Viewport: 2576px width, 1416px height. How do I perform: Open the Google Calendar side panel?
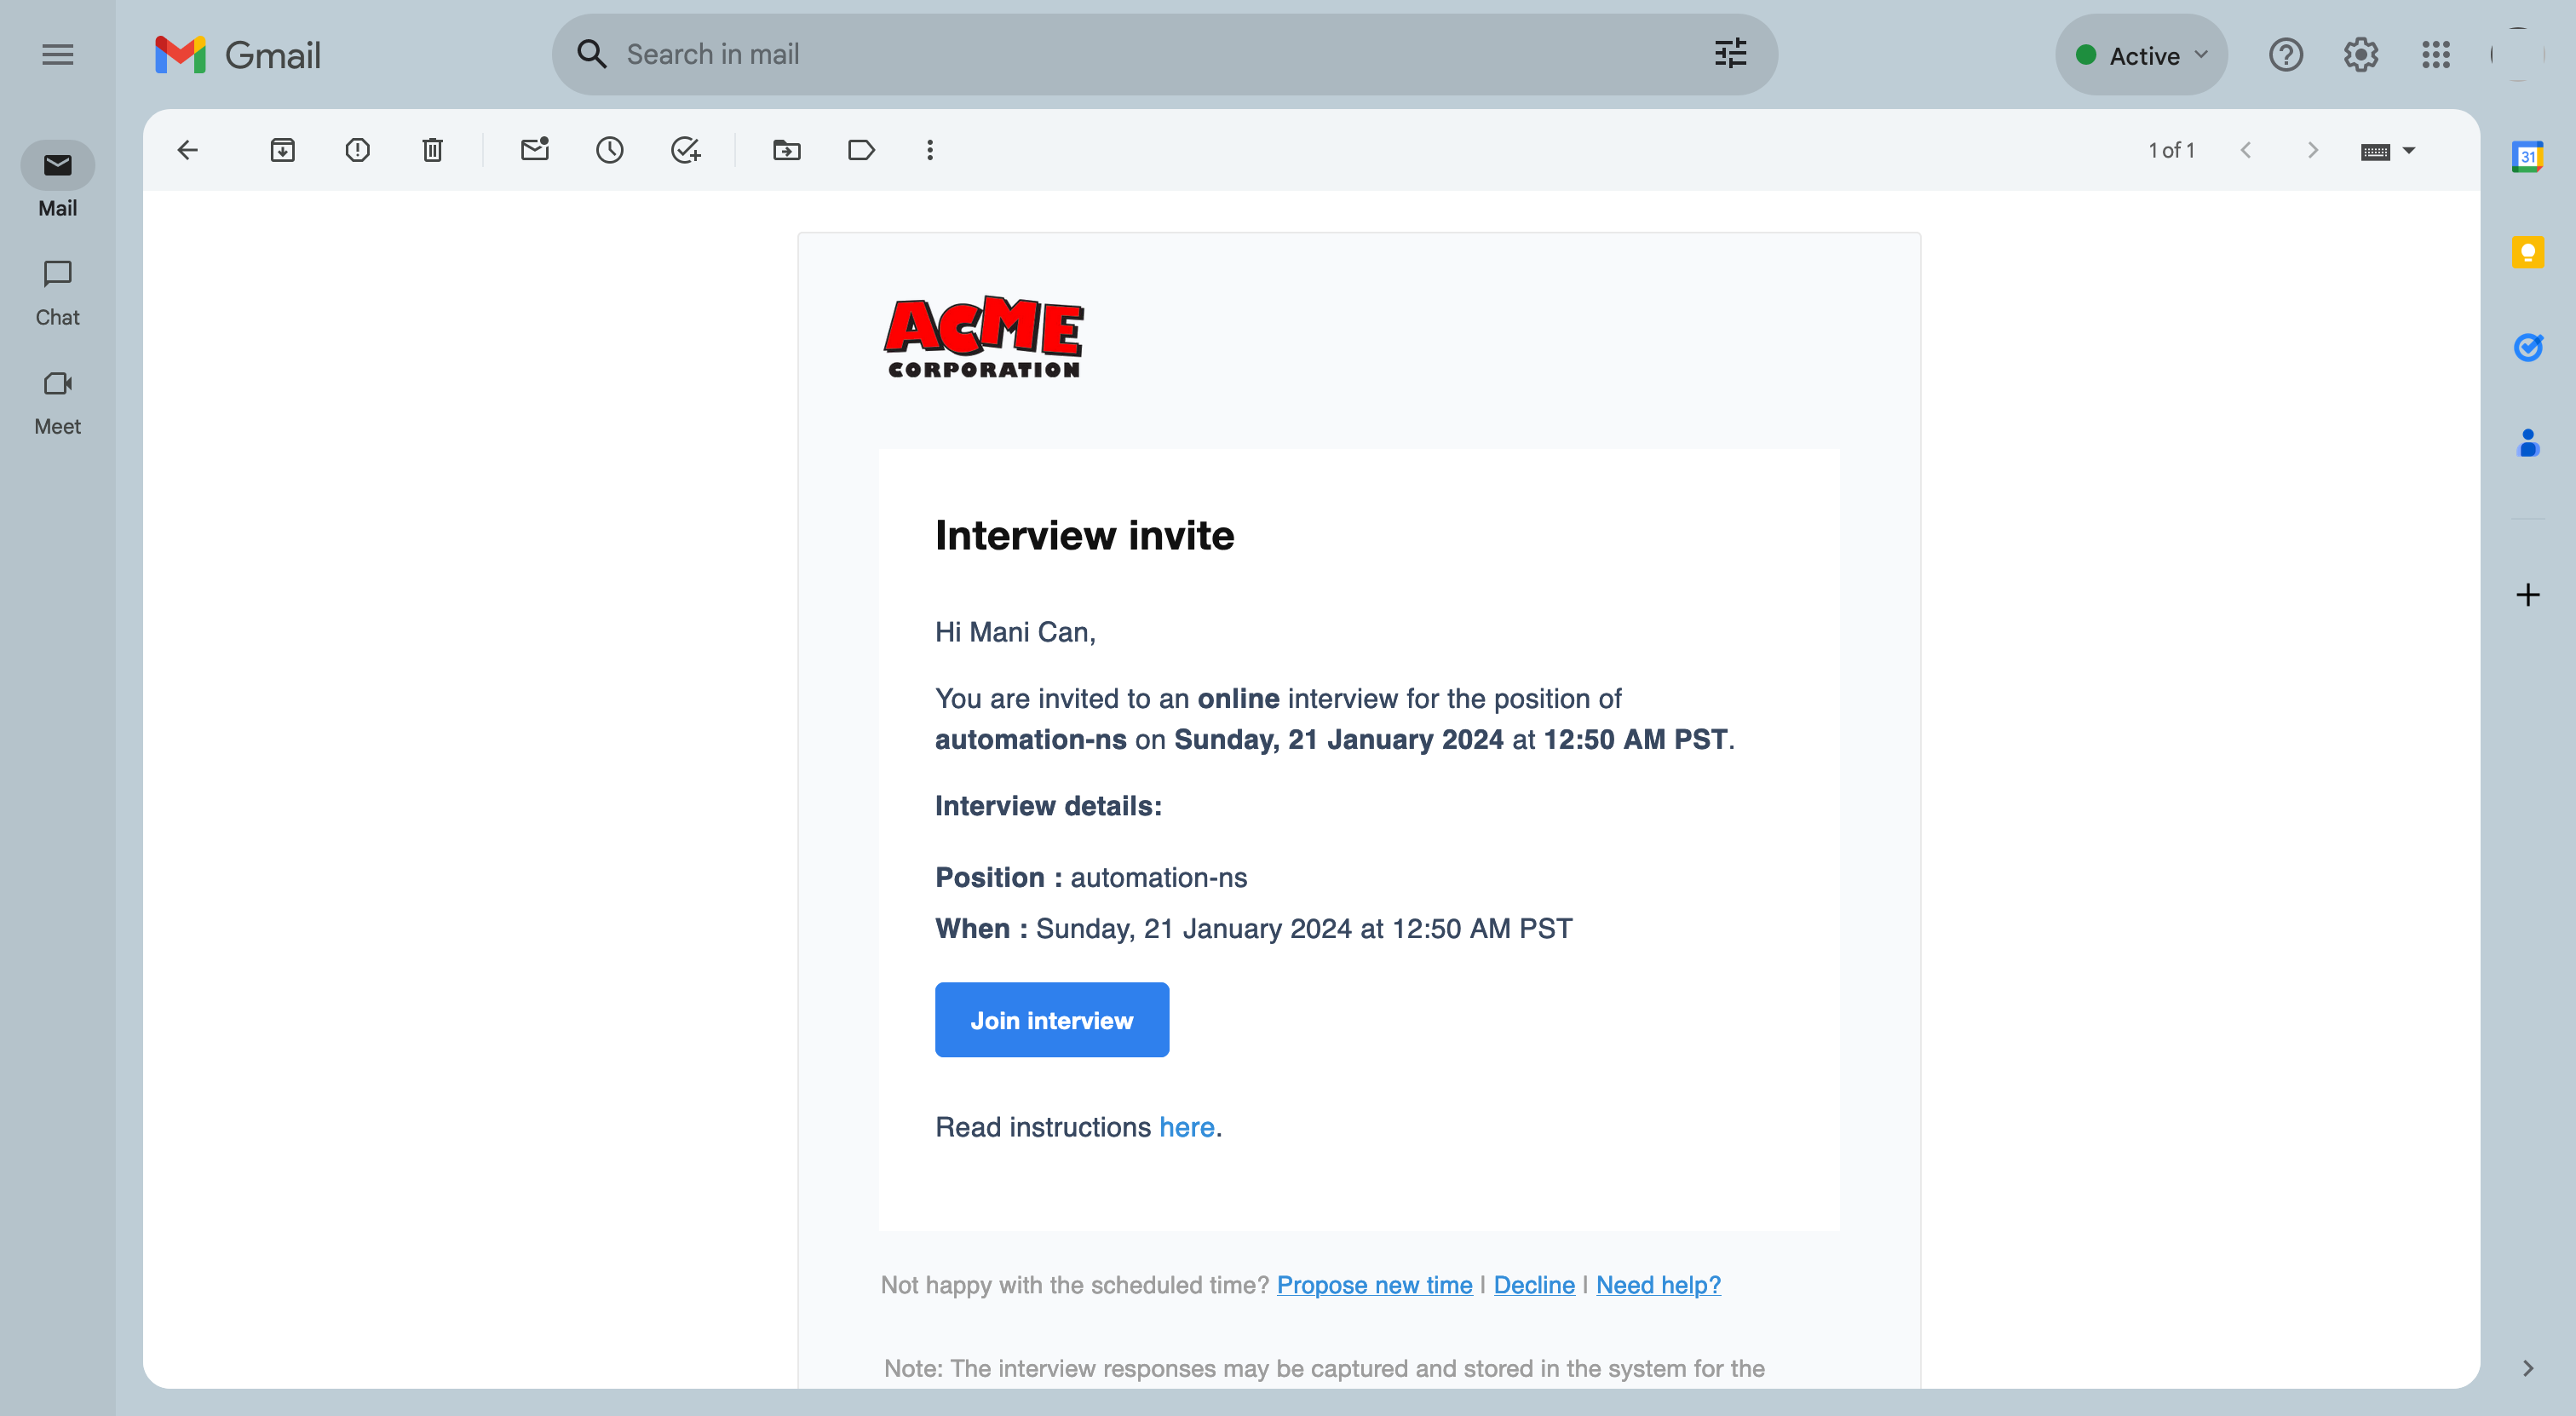tap(2527, 156)
